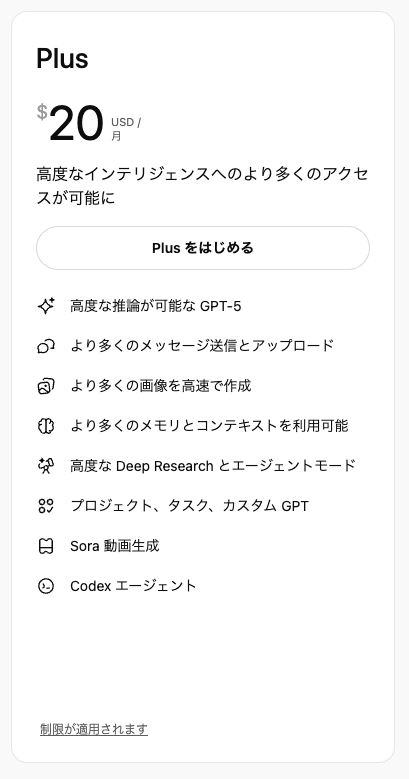The image size is (409, 779).
Task: Click the Plus plan heading
Action: pos(62,59)
